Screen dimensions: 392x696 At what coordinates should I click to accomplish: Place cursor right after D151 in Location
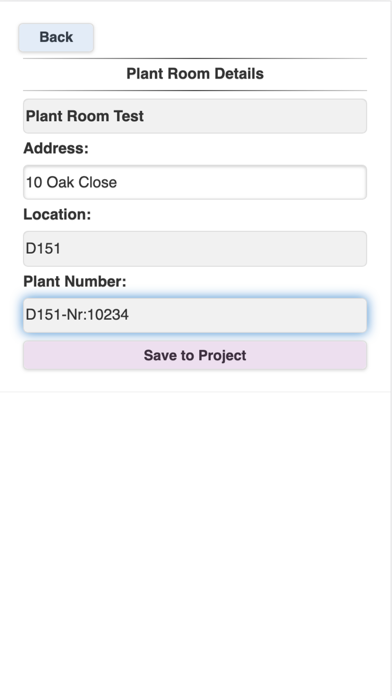[x=62, y=249]
